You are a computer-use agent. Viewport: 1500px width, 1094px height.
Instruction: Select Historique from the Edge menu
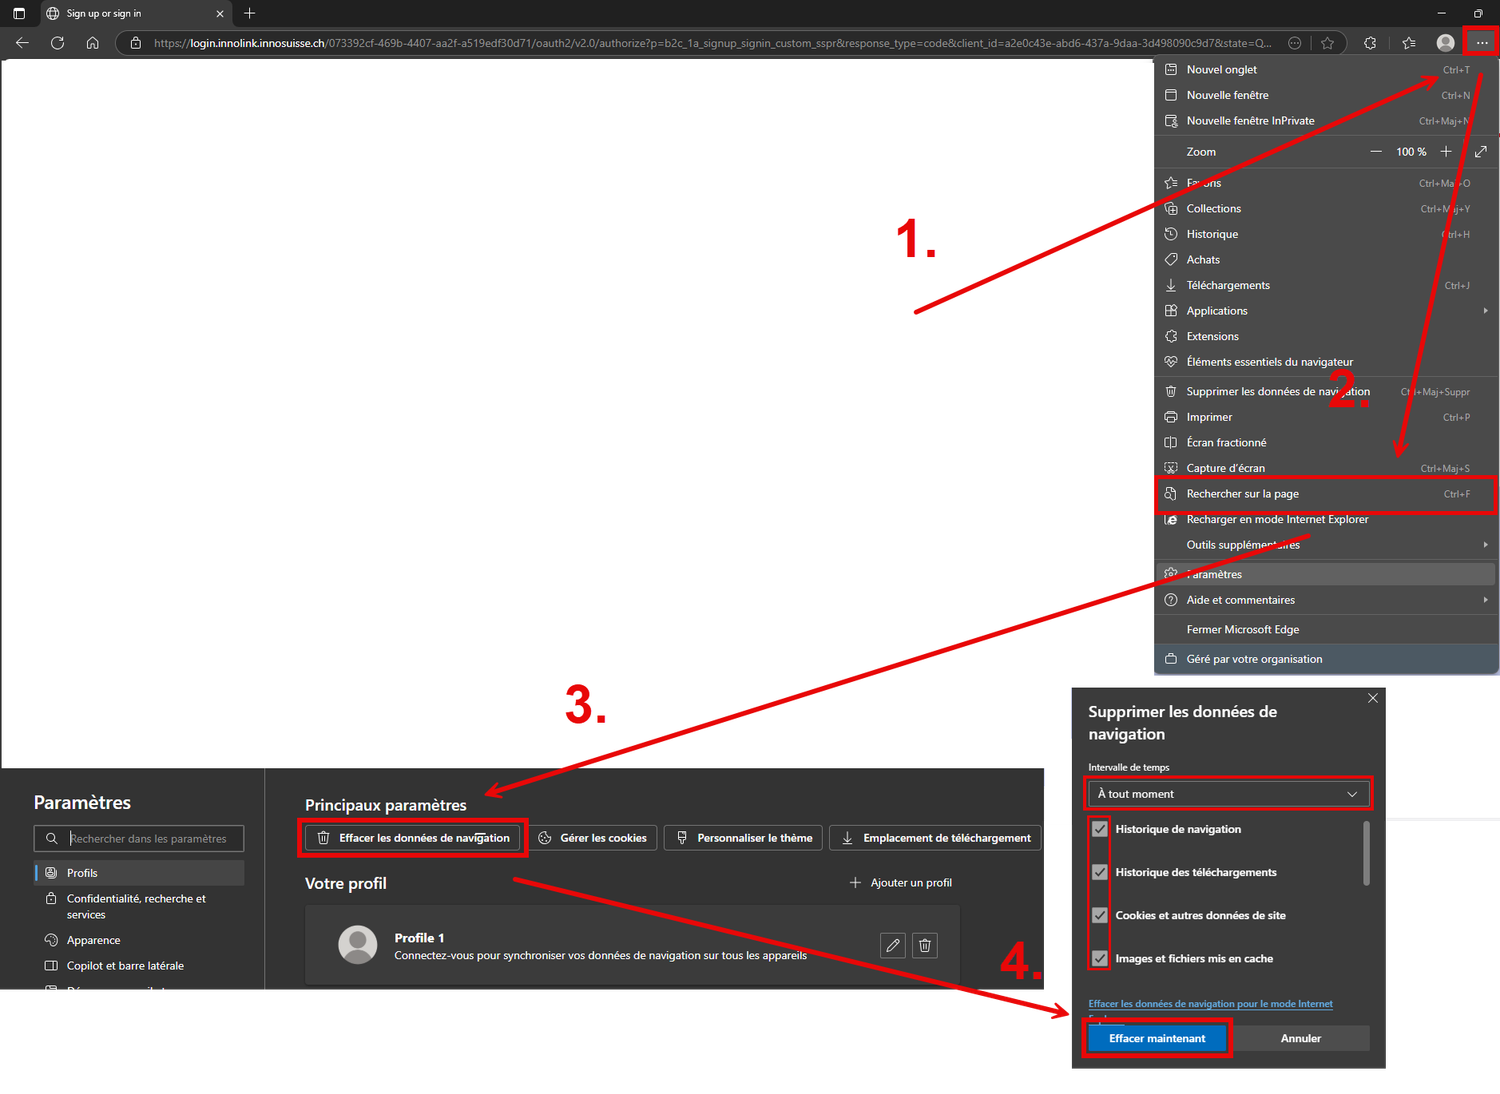tap(1212, 234)
